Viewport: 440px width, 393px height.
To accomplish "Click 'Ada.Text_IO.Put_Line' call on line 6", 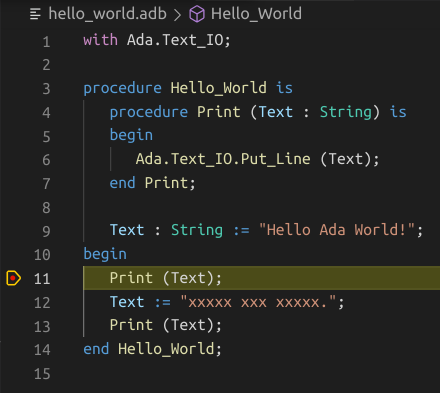I will [x=223, y=159].
